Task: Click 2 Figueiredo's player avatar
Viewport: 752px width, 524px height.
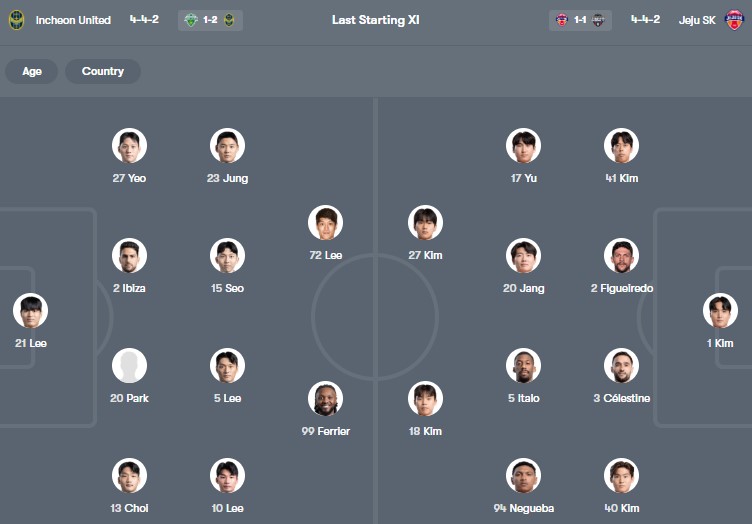Action: pyautogui.click(x=621, y=256)
